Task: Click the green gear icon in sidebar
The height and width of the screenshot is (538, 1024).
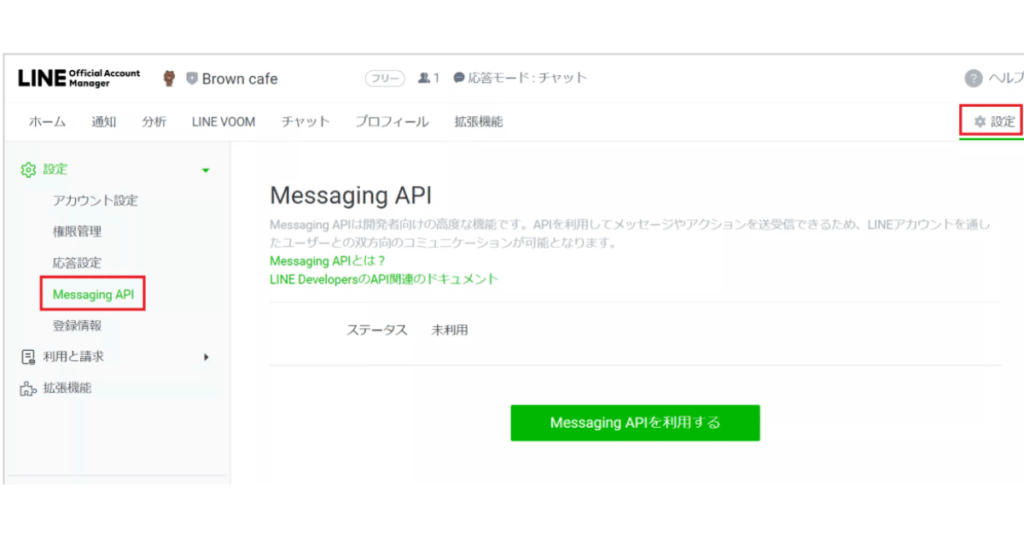Action: [28, 170]
